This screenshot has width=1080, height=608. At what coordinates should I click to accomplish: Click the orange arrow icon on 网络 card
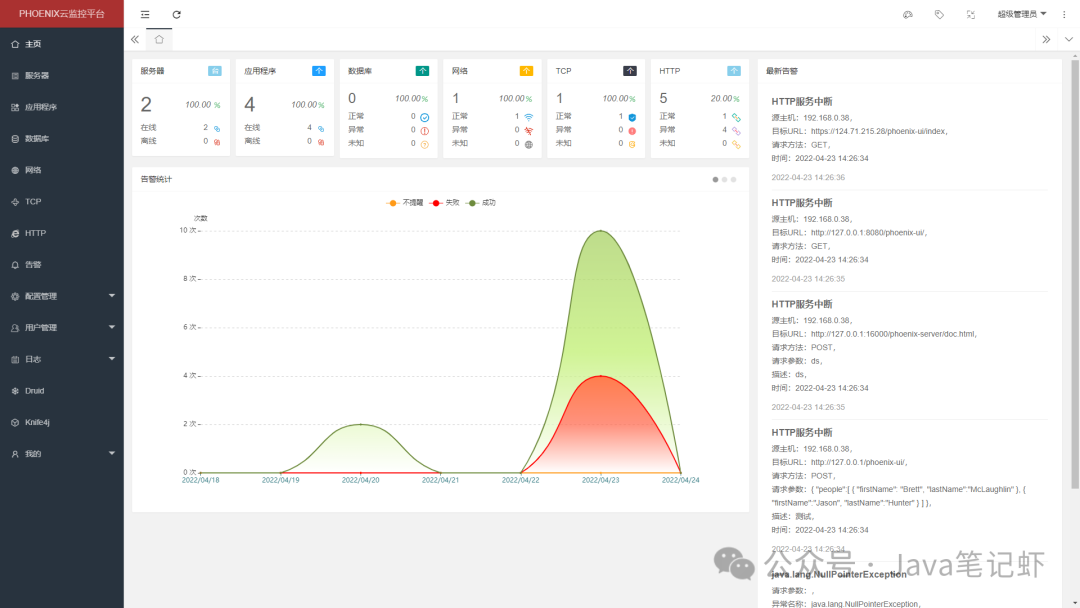526,71
